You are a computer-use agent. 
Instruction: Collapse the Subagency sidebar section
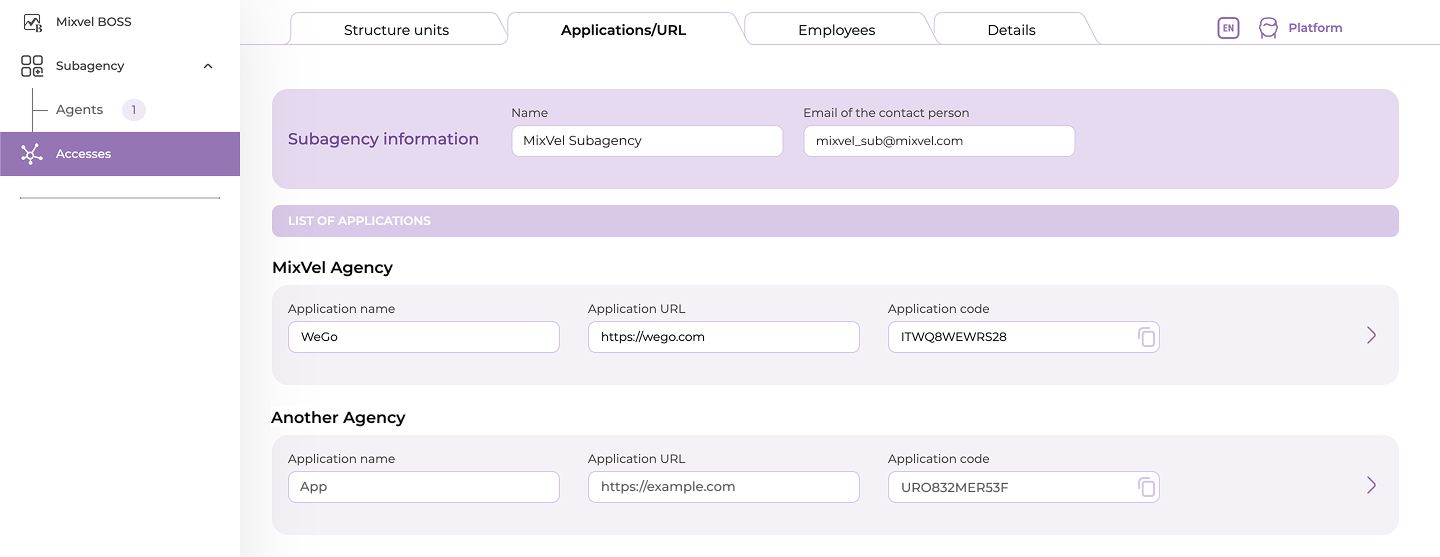pyautogui.click(x=208, y=66)
